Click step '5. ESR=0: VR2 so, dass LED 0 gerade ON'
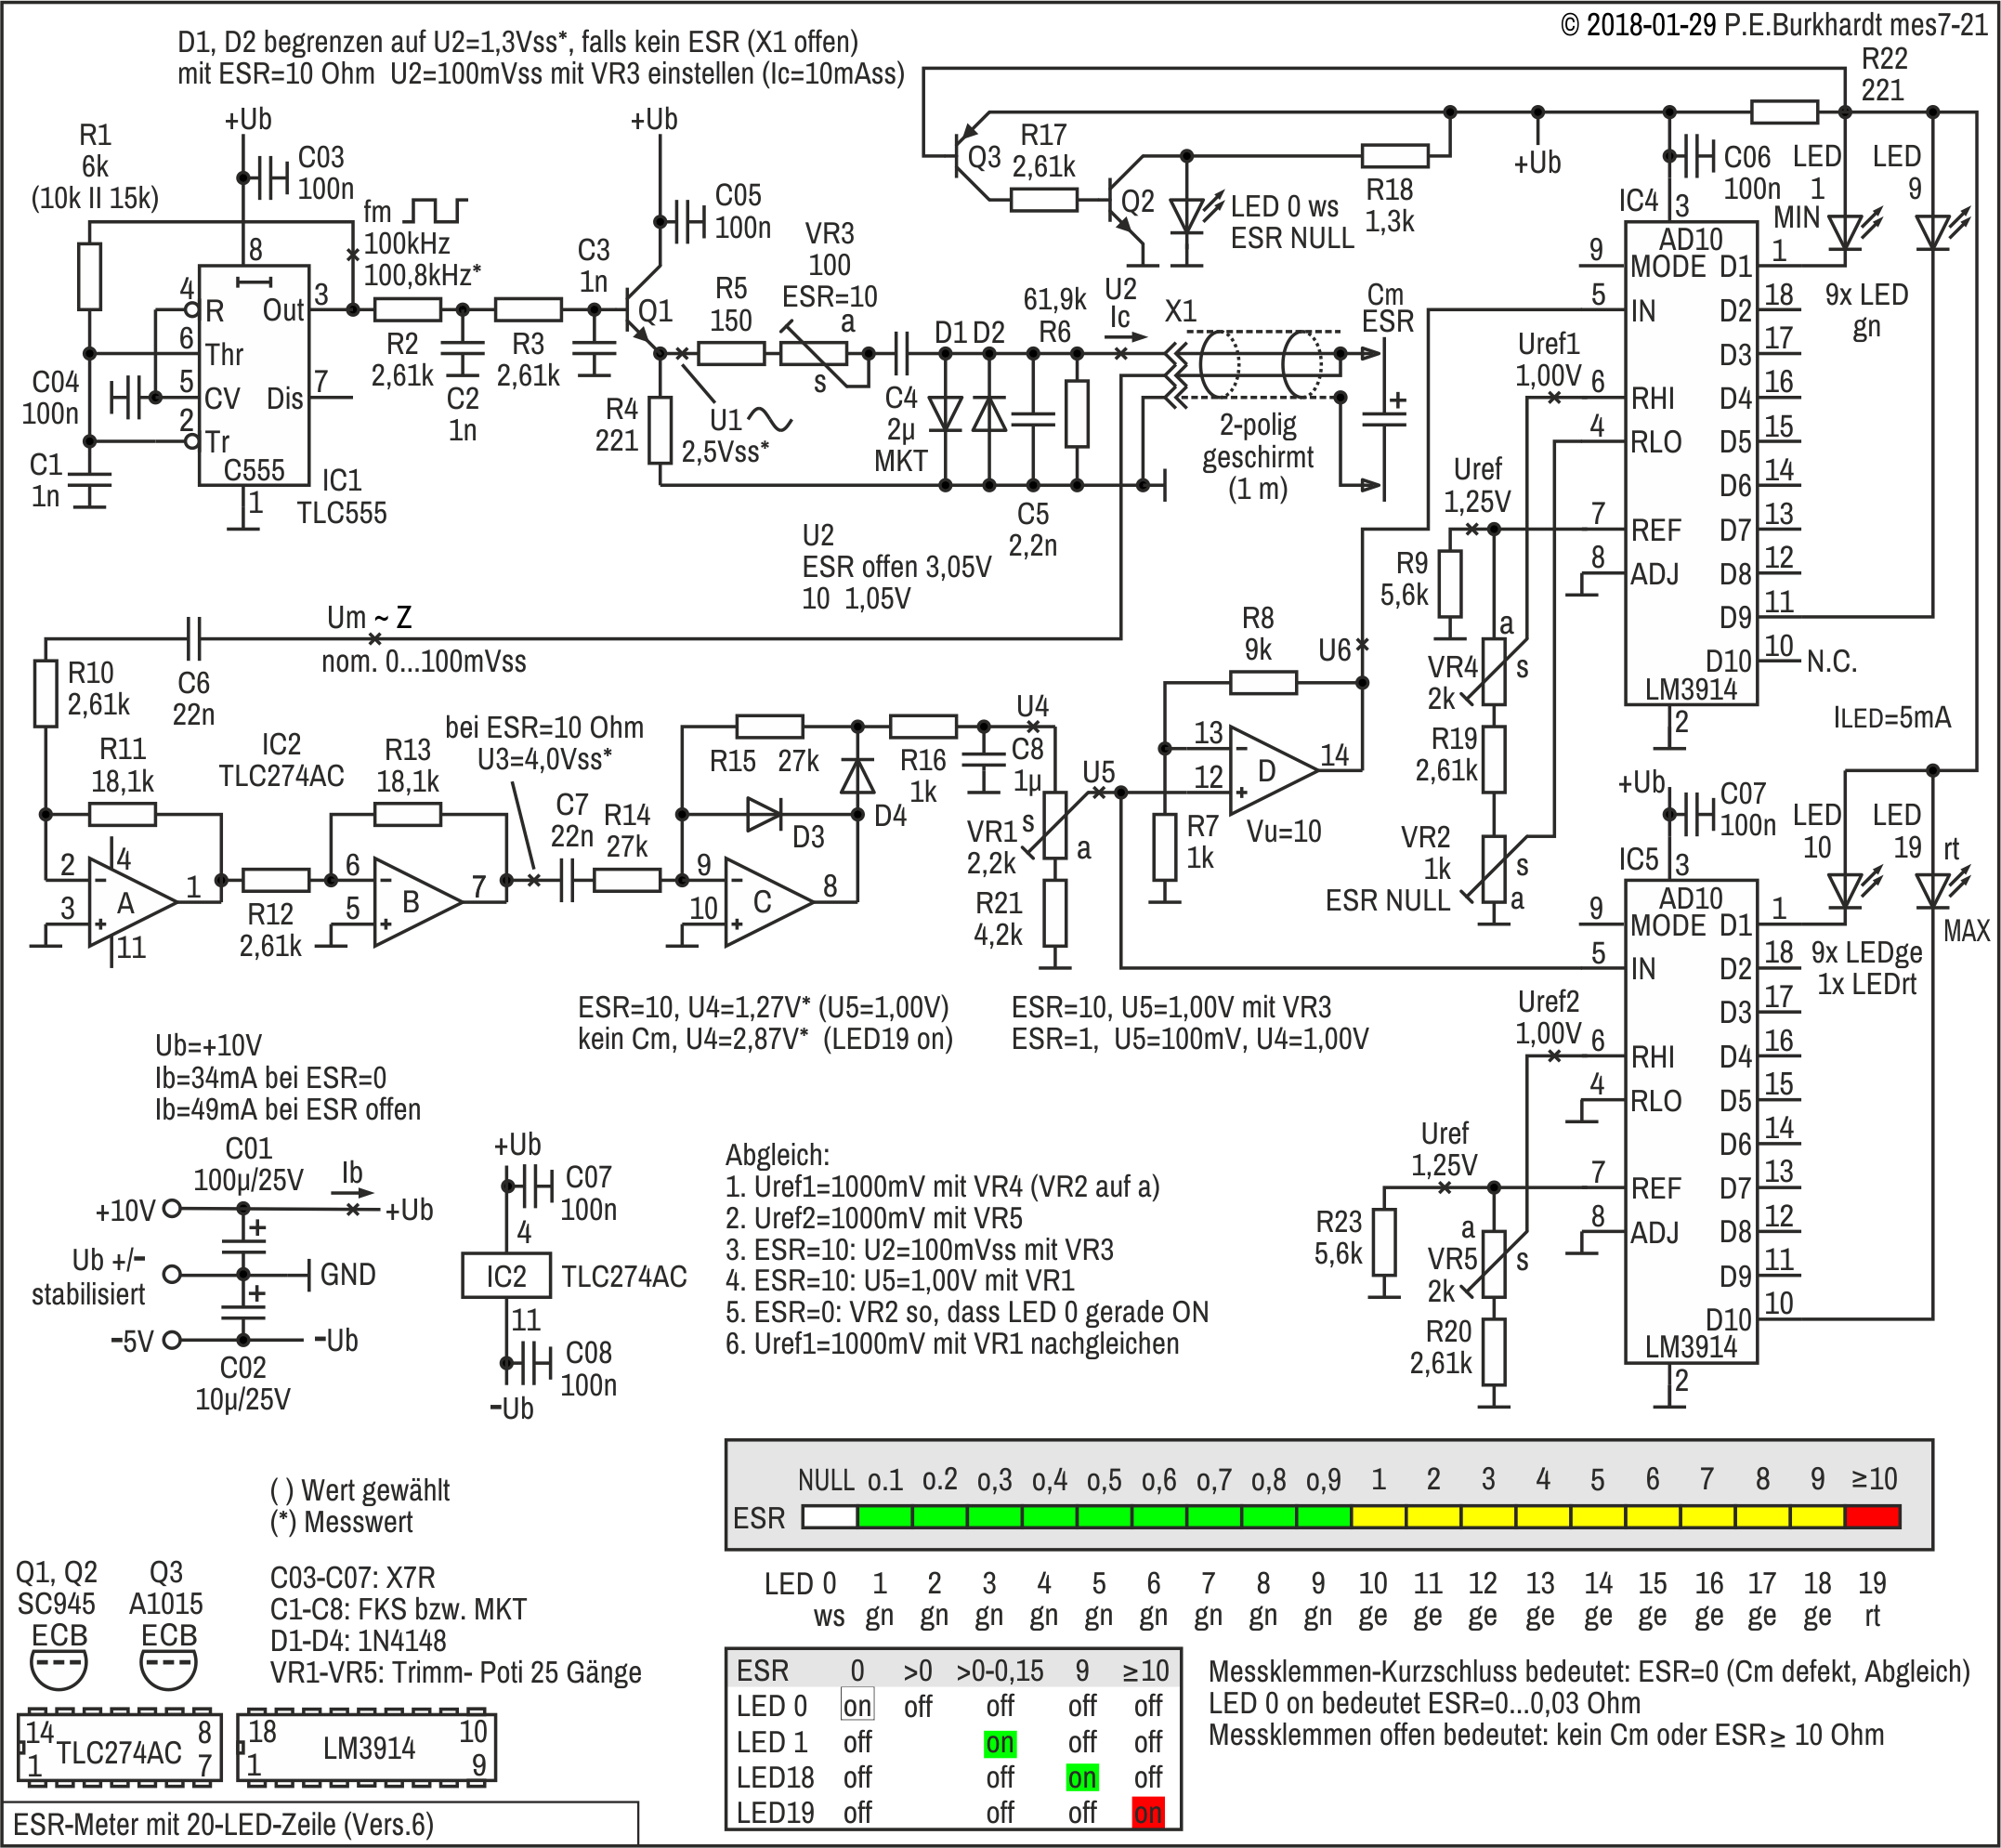Screen dimensions: 2001x1848 pyautogui.click(x=967, y=1312)
